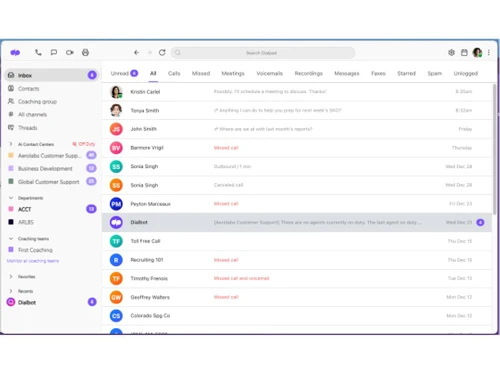This screenshot has width=500, height=375.
Task: Go back with the left arrow
Action: click(136, 52)
